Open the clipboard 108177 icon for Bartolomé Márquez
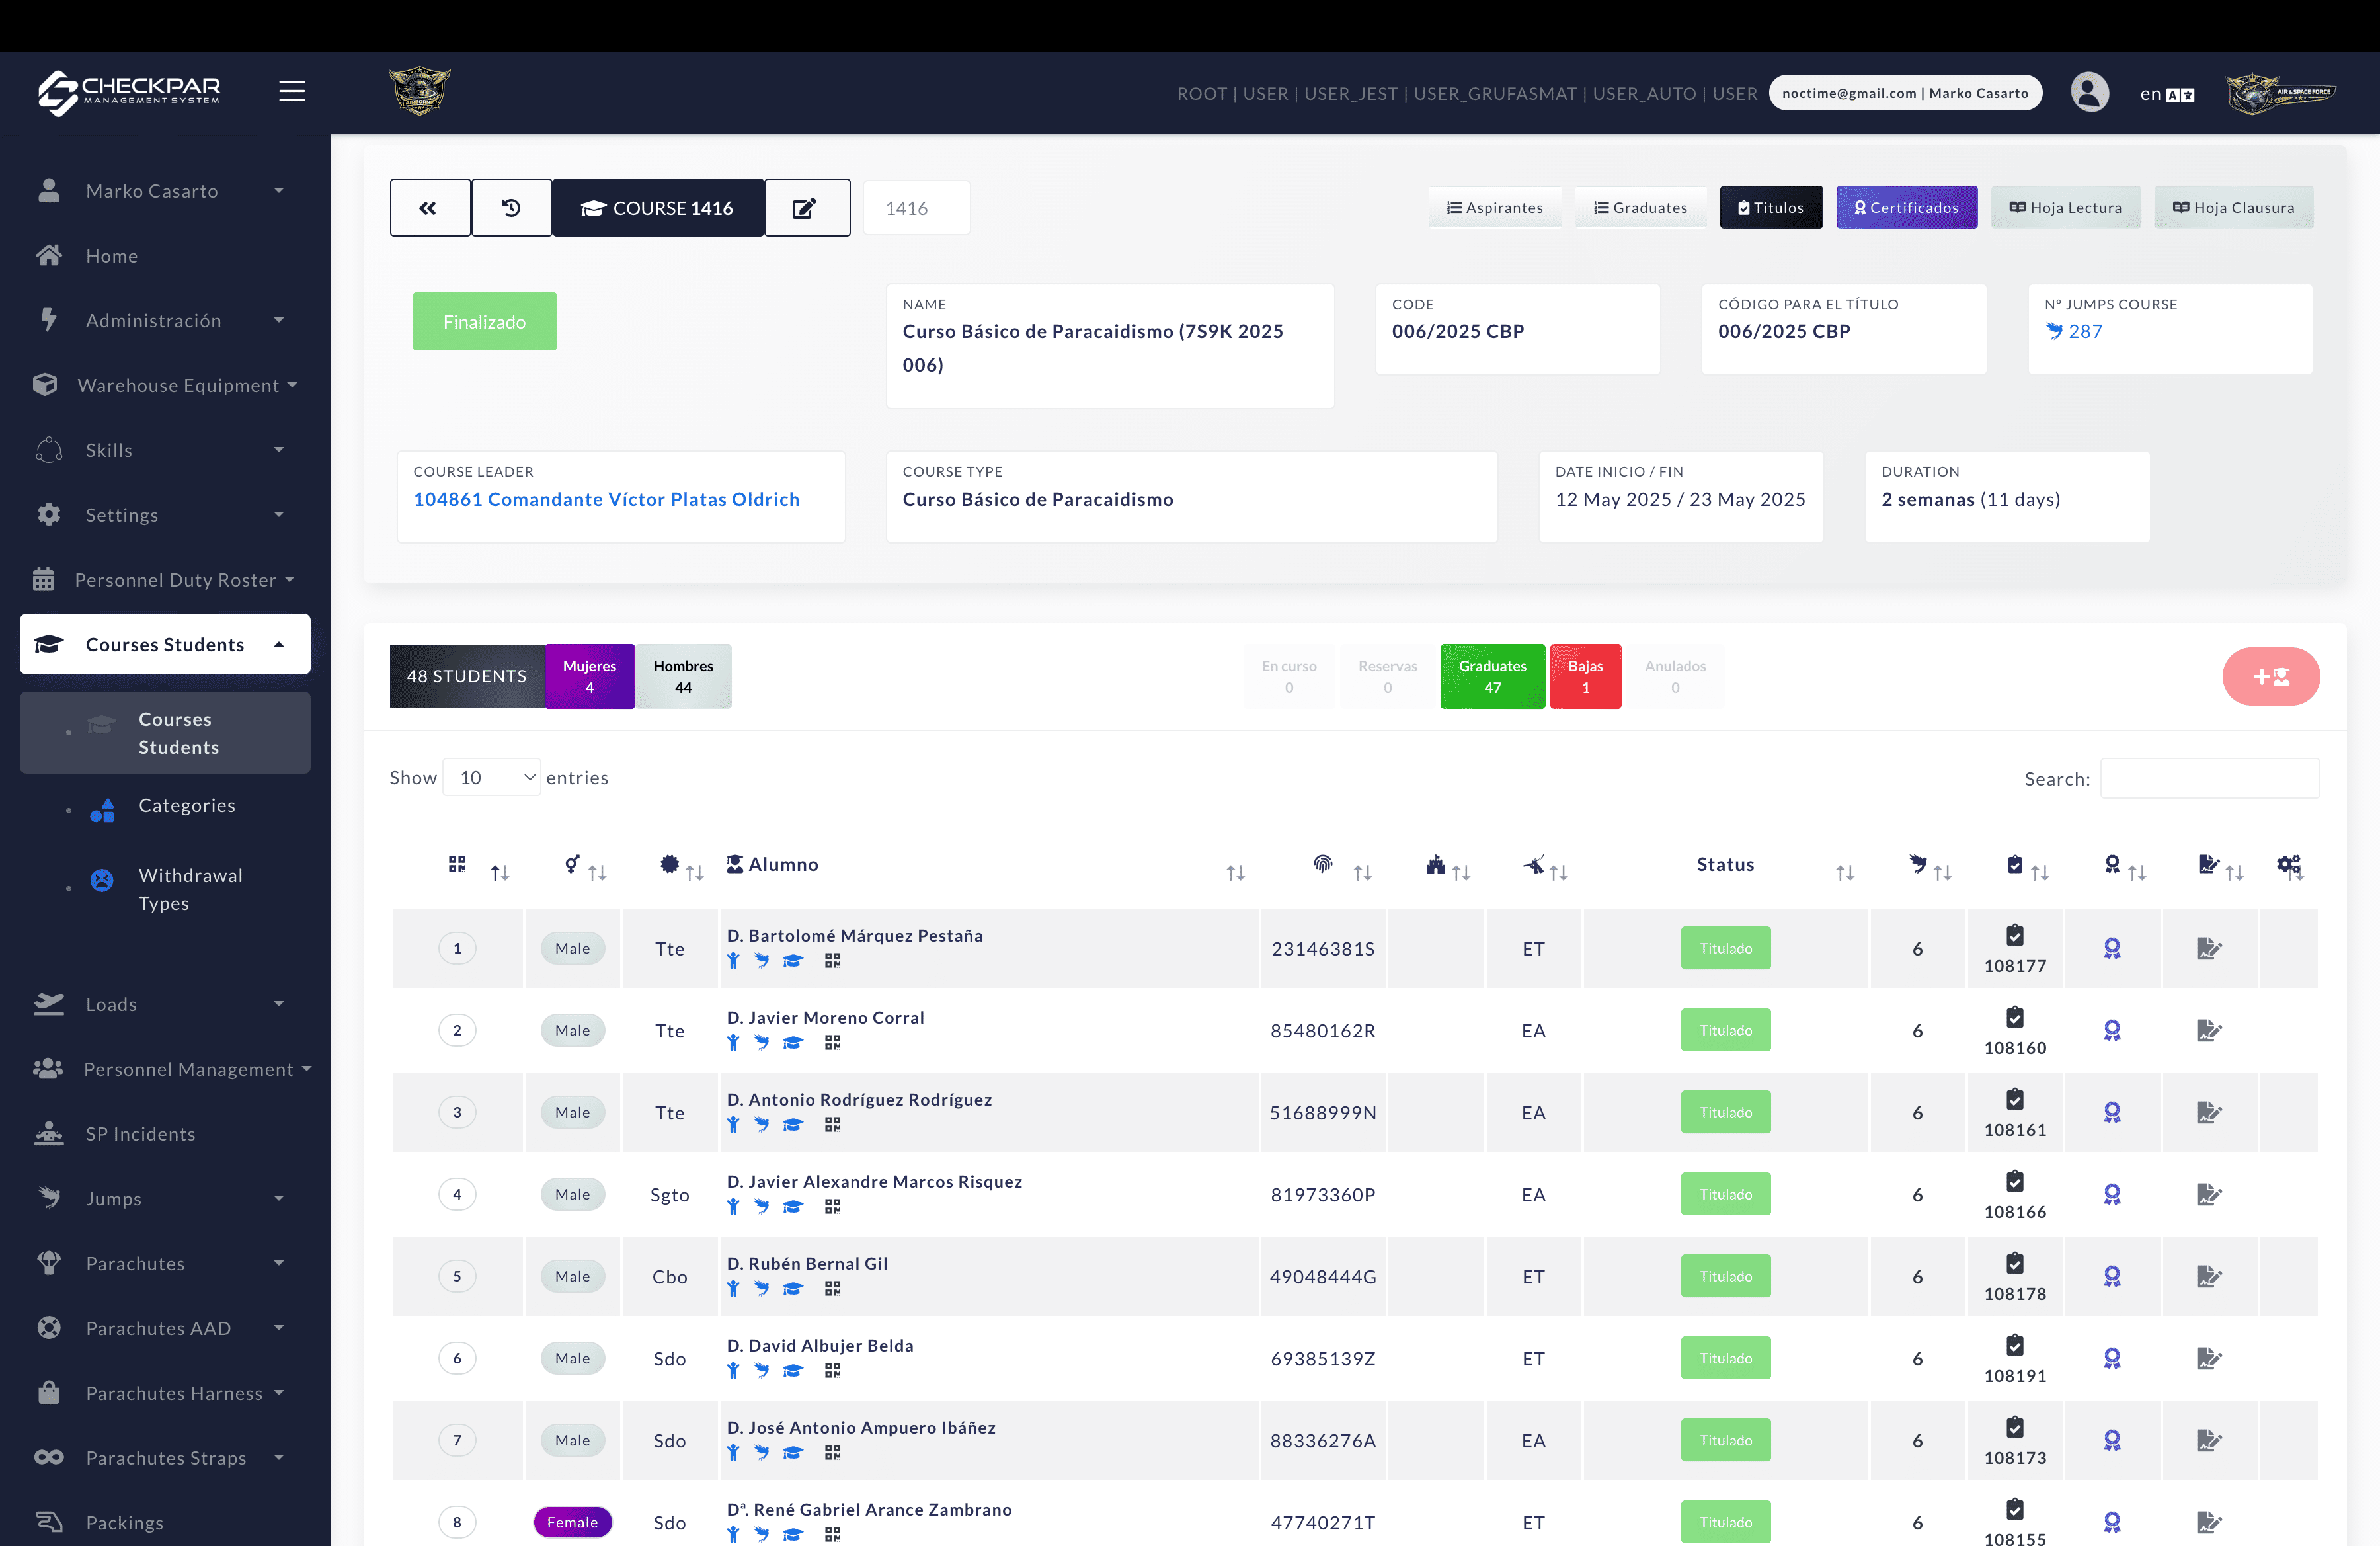 pos(2015,948)
